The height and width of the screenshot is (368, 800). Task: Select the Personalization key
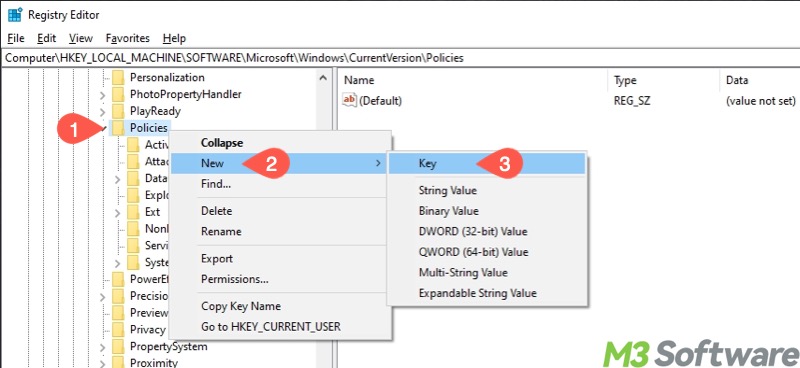coord(167,78)
